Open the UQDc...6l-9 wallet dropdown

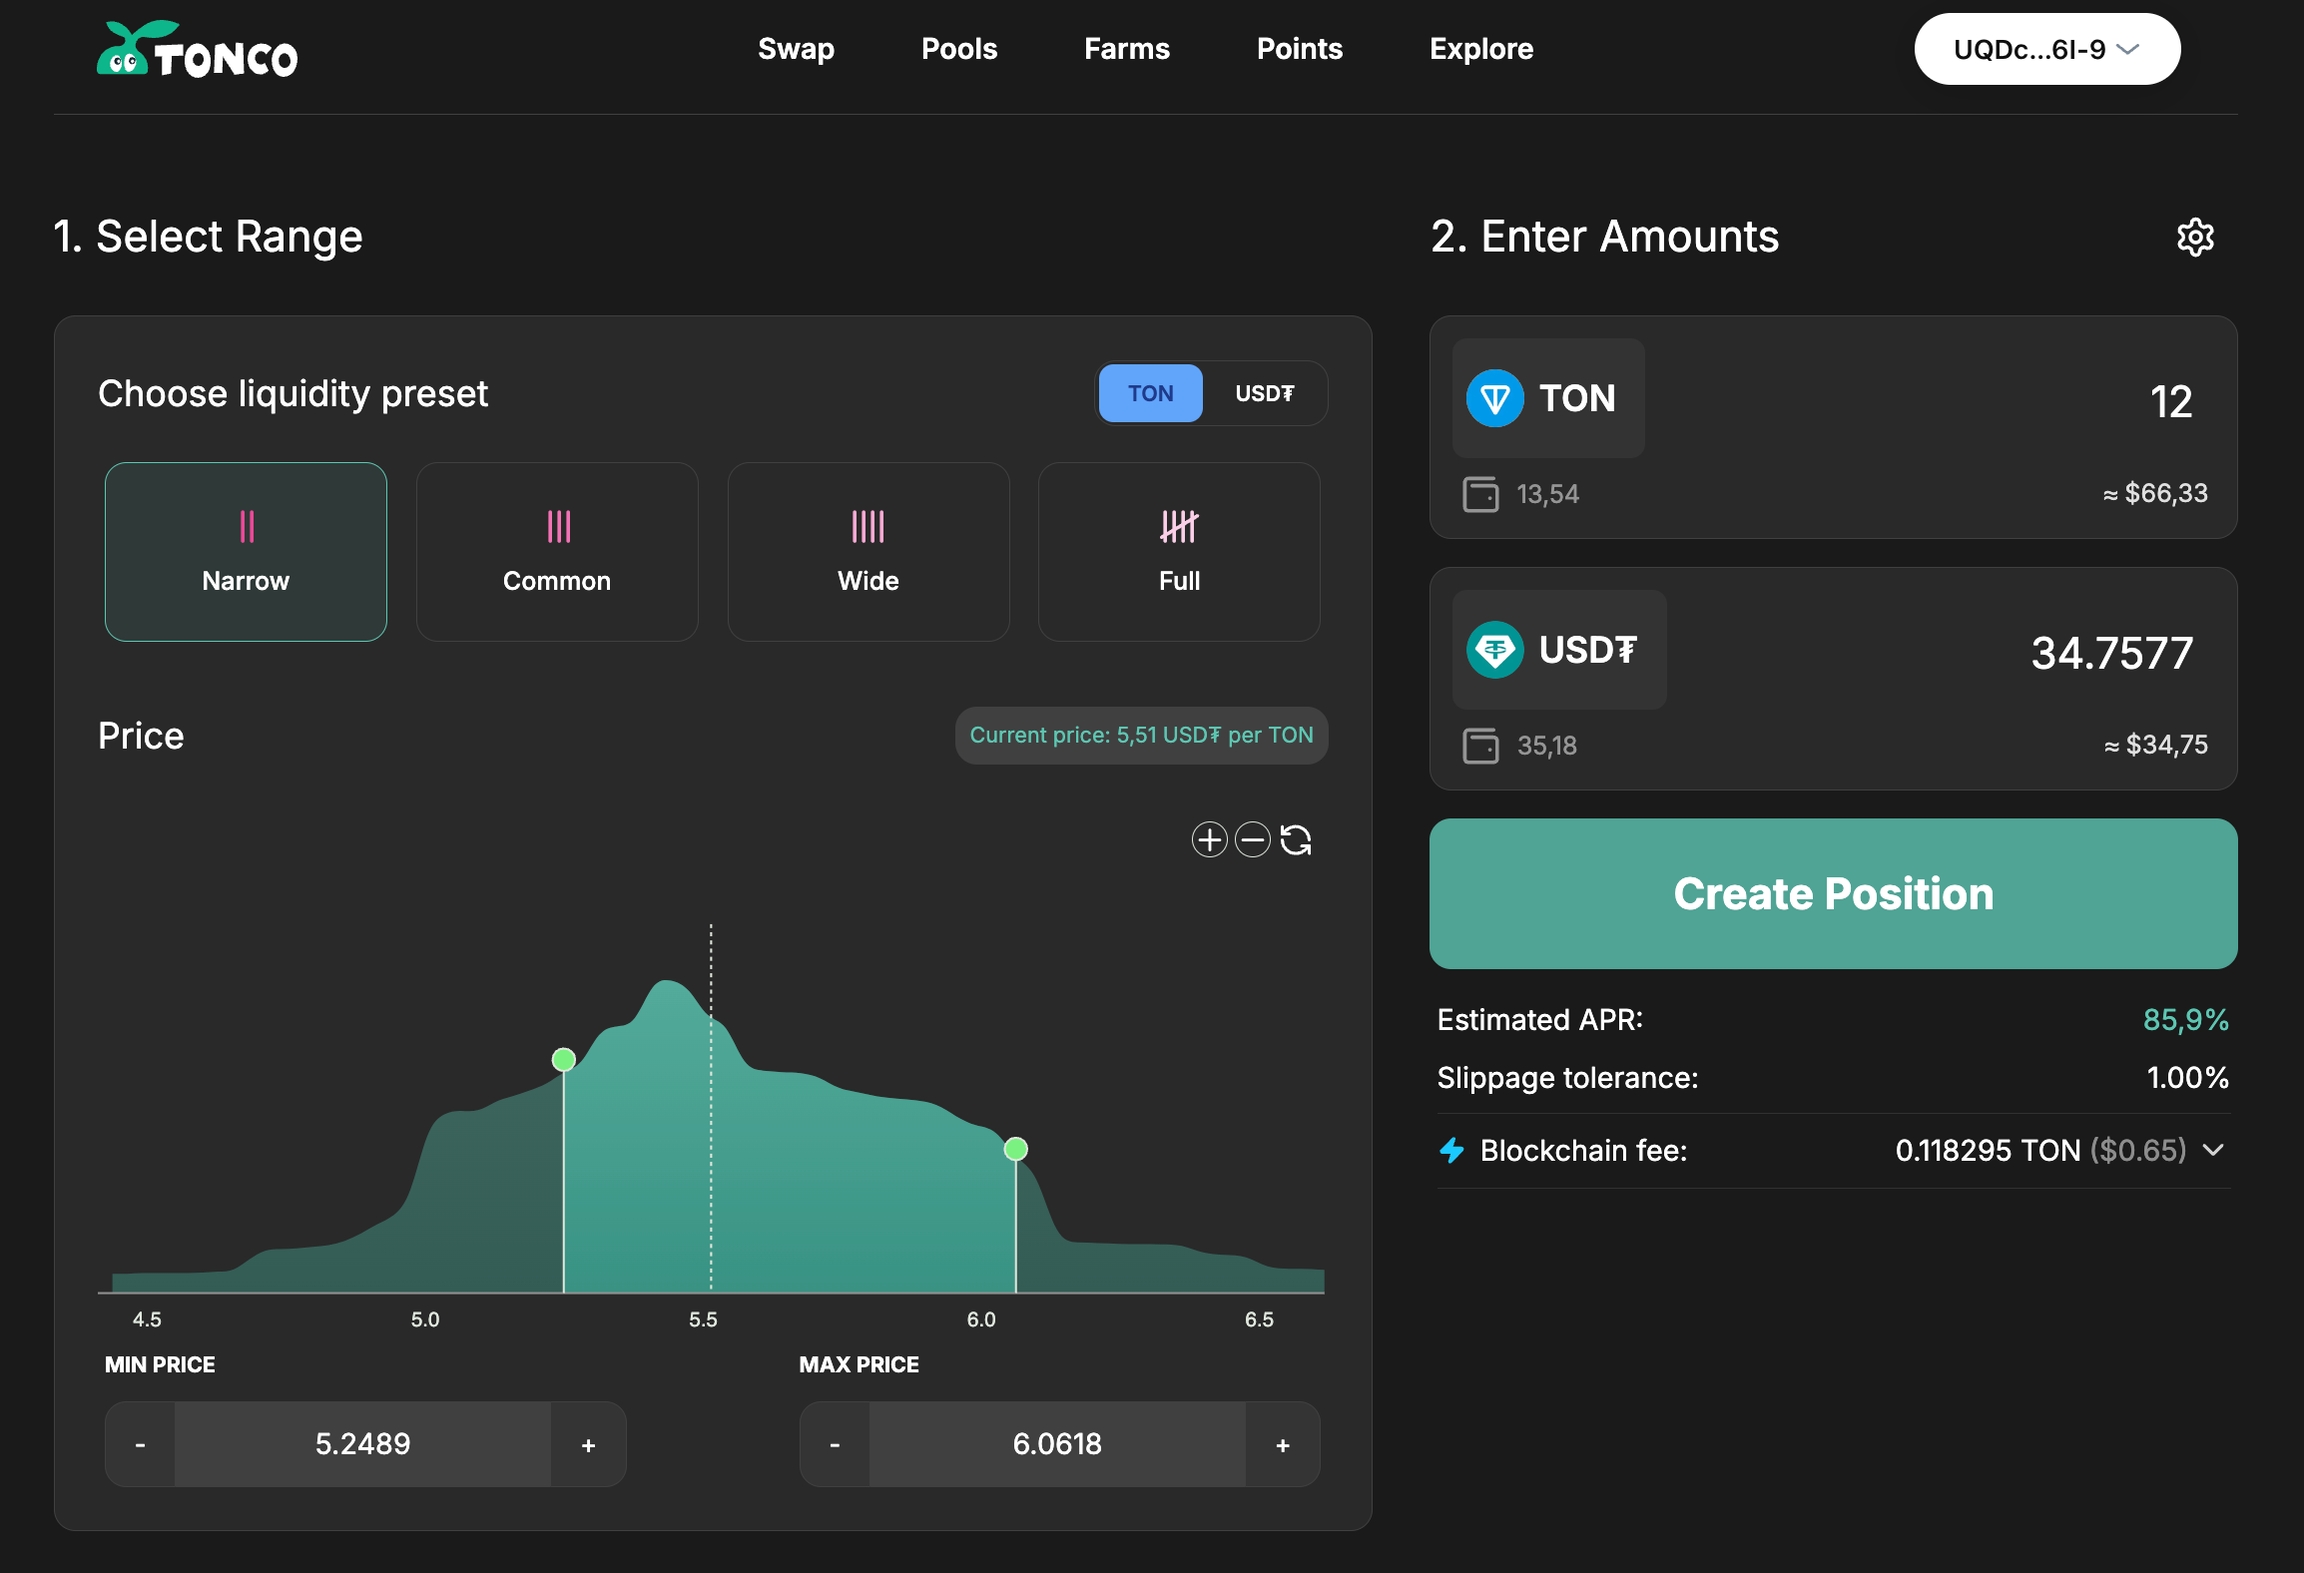(x=2046, y=48)
